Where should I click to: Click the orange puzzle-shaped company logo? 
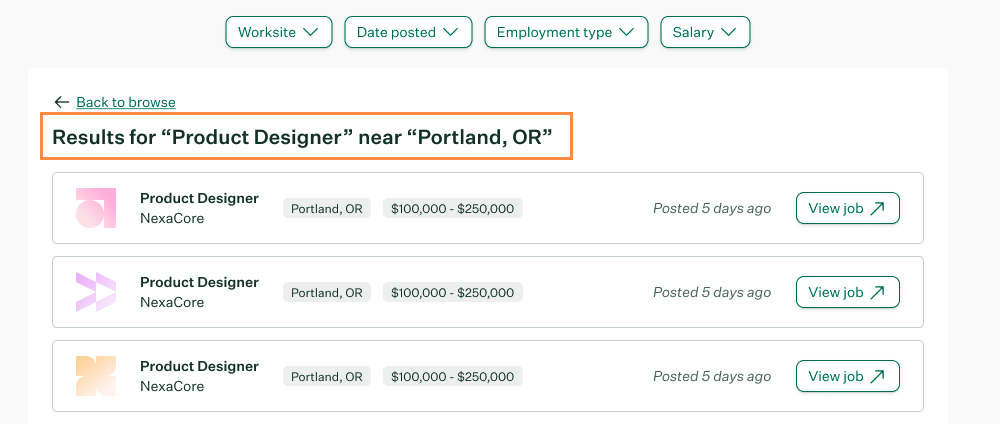click(96, 376)
